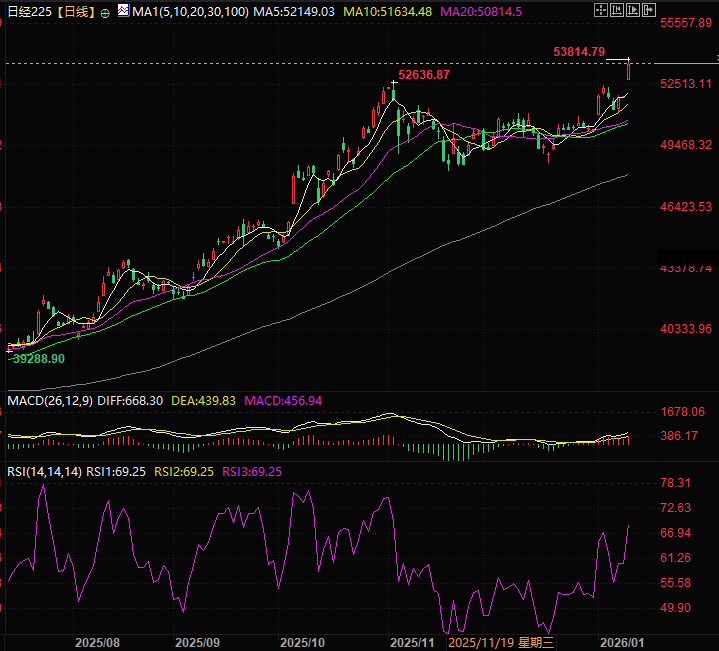Viewport: 719px width, 651px height.
Task: Click the 52636.87 high price marker
Action: pos(423,75)
